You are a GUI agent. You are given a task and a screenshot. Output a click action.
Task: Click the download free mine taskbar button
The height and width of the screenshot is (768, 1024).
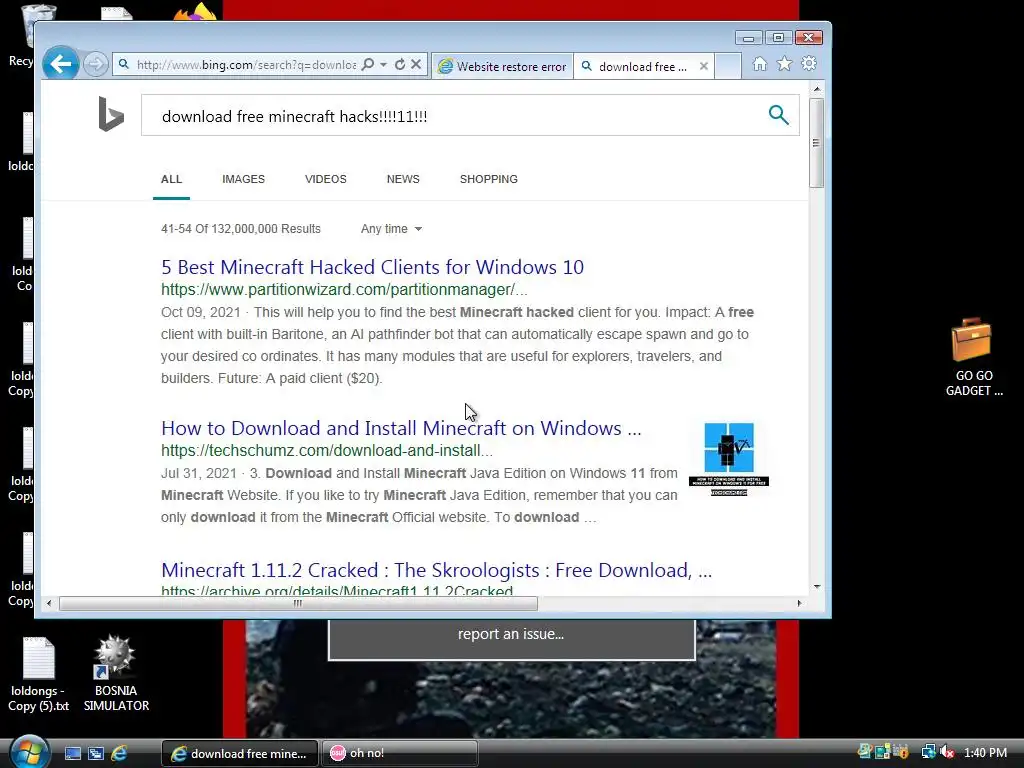(240, 754)
